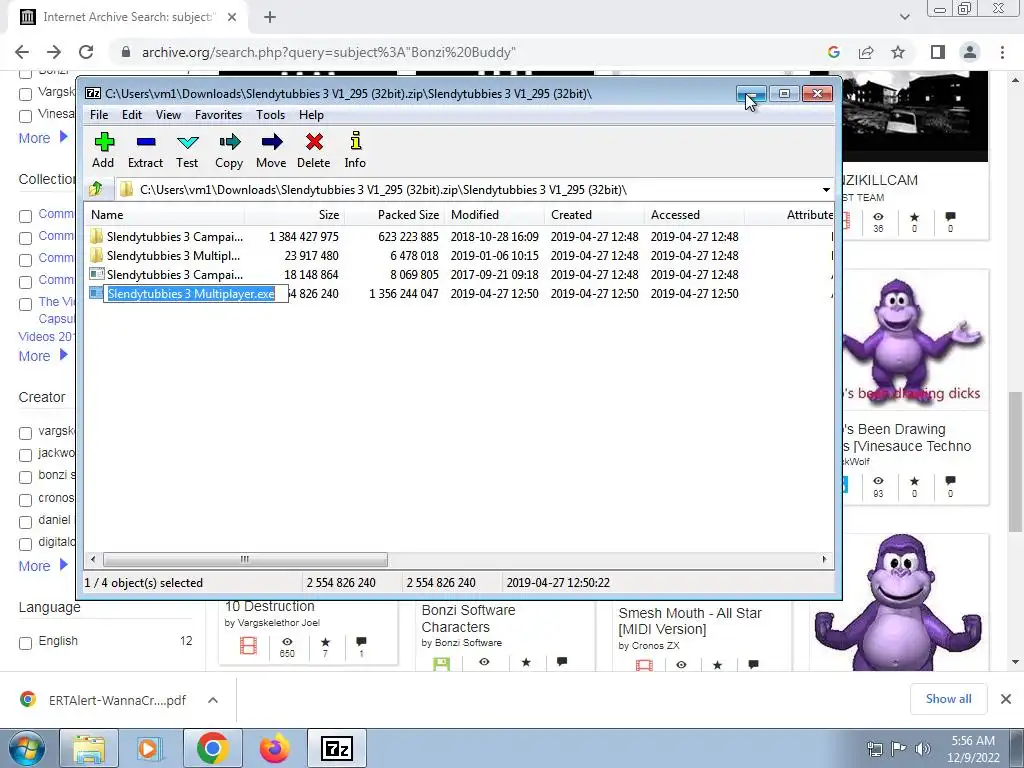Check the jackwo creator checkbox
The height and width of the screenshot is (768, 1024).
click(25, 455)
